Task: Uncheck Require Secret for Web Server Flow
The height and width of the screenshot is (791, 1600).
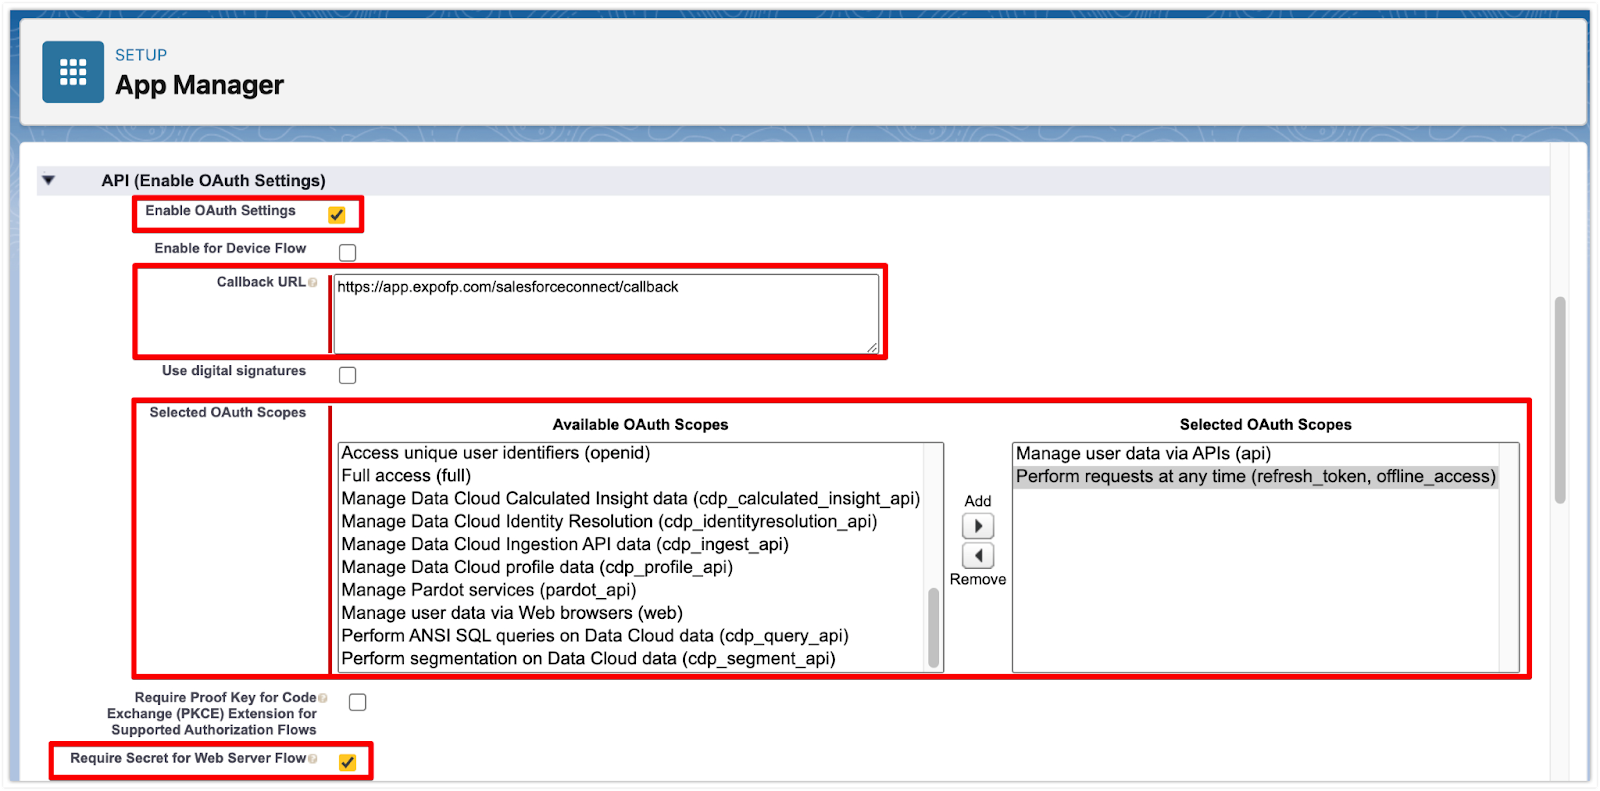Action: [x=347, y=762]
